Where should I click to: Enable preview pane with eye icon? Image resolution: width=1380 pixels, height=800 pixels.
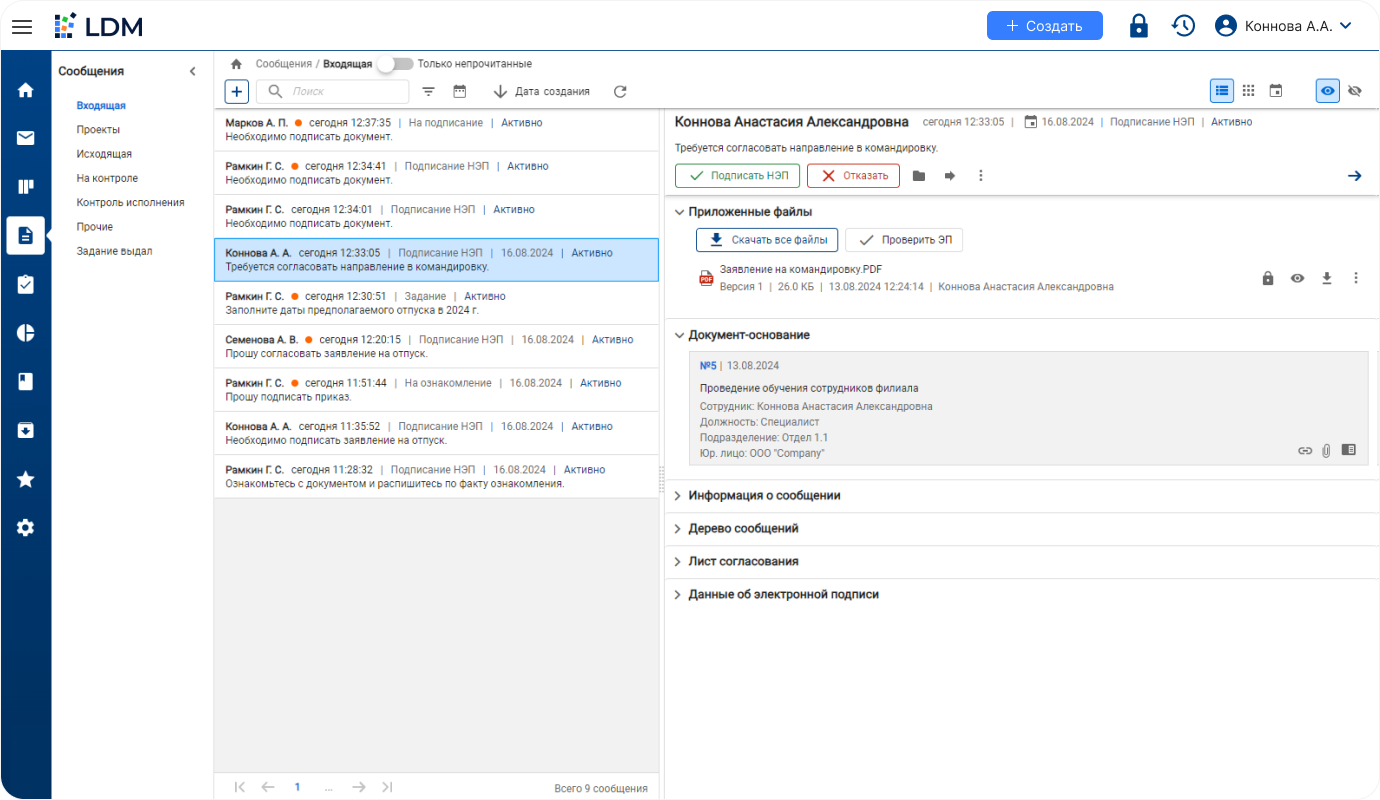(x=1327, y=90)
